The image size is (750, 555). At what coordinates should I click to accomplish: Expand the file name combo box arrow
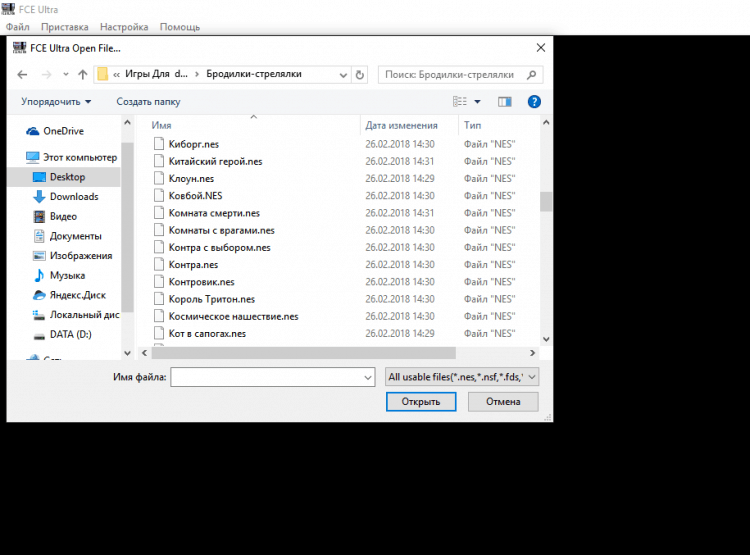coord(366,377)
